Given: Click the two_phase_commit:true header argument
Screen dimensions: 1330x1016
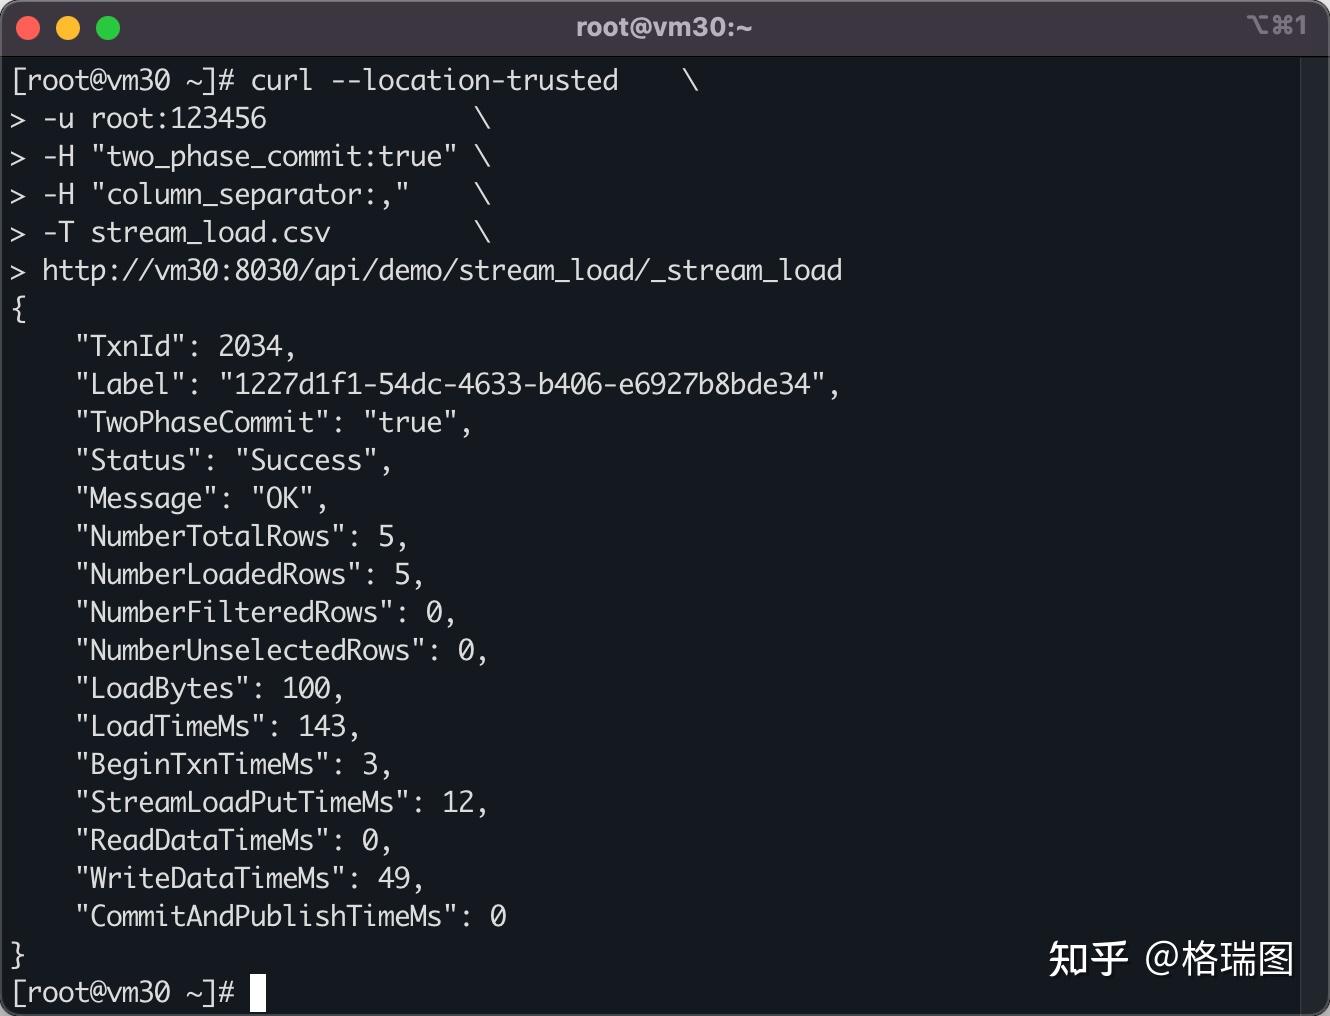Looking at the screenshot, I should pyautogui.click(x=274, y=156).
